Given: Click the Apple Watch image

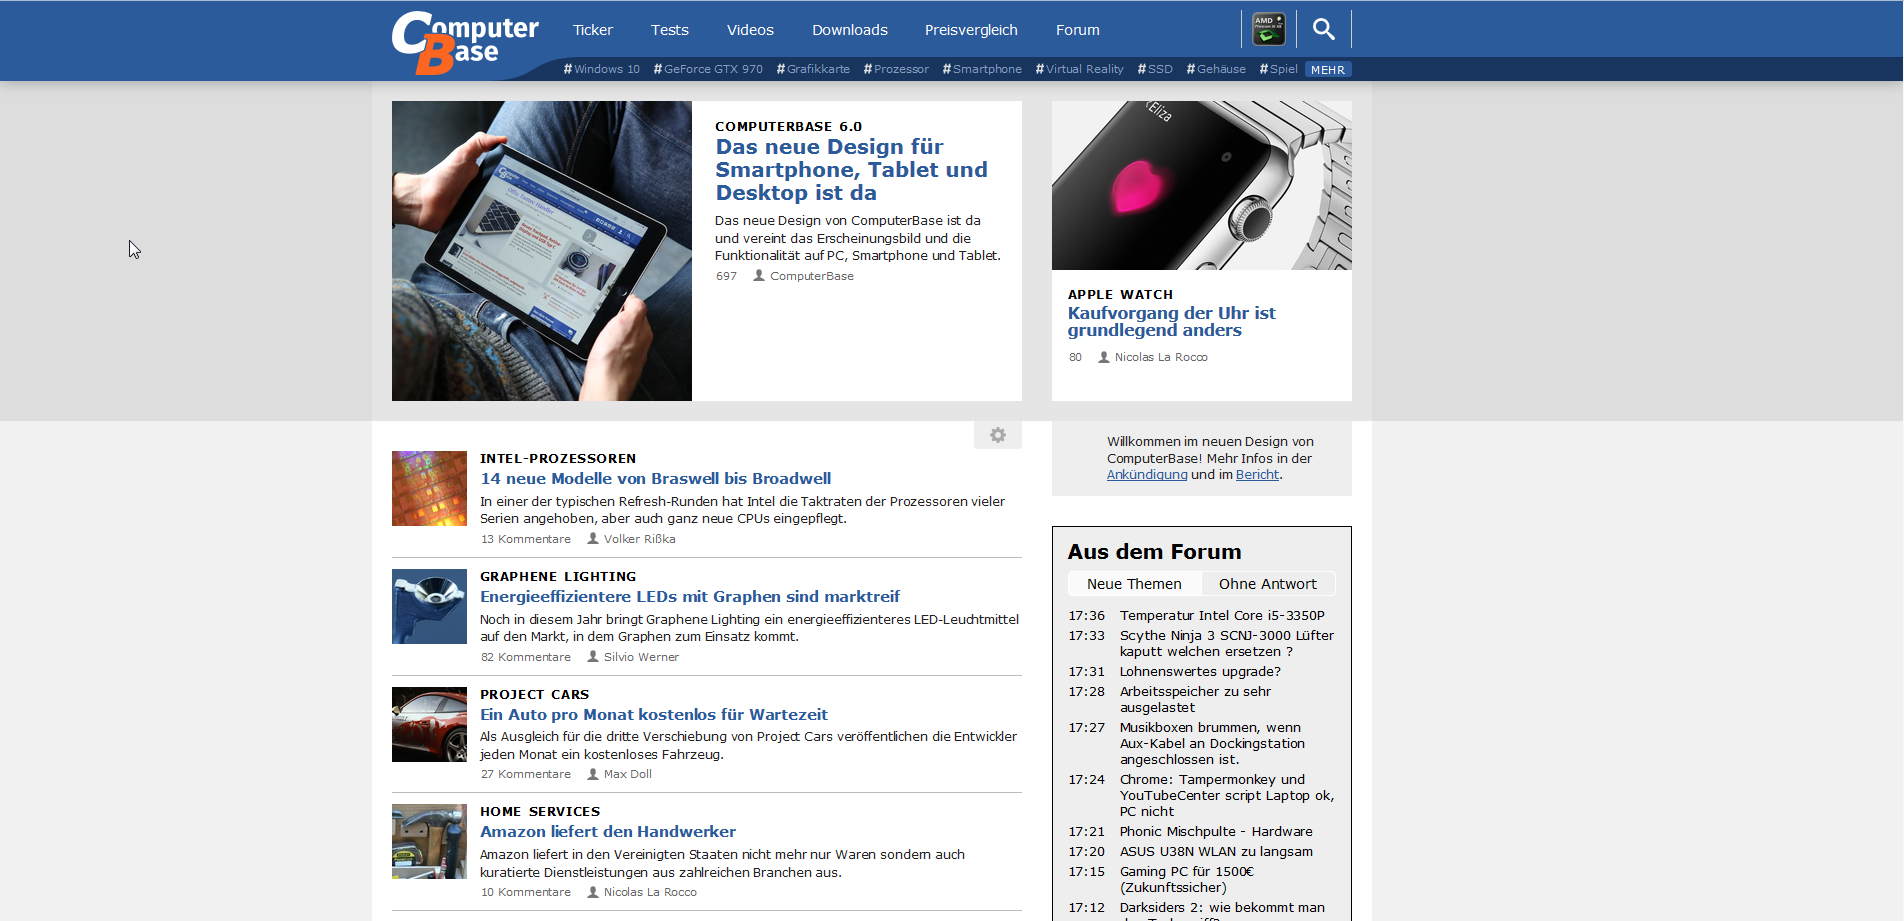Looking at the screenshot, I should coord(1202,185).
